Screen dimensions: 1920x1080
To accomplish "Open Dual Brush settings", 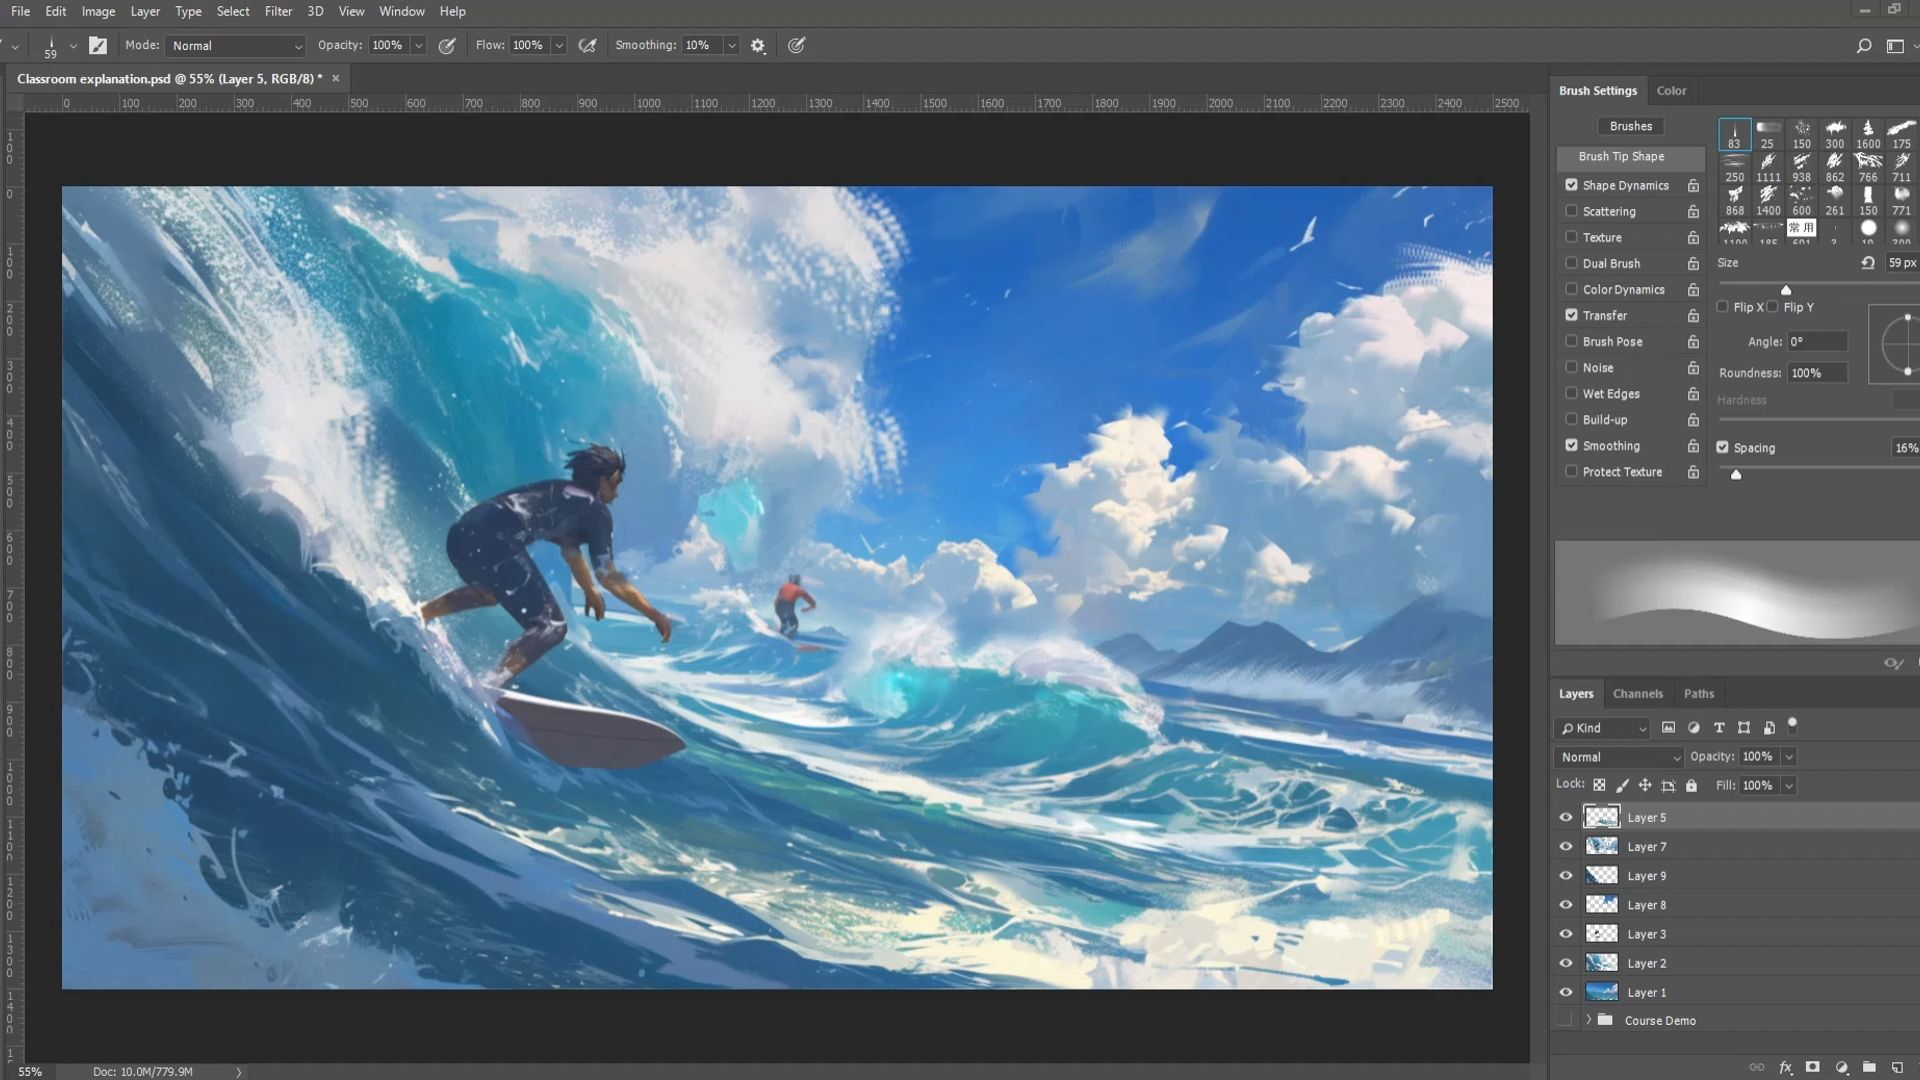I will [1611, 264].
